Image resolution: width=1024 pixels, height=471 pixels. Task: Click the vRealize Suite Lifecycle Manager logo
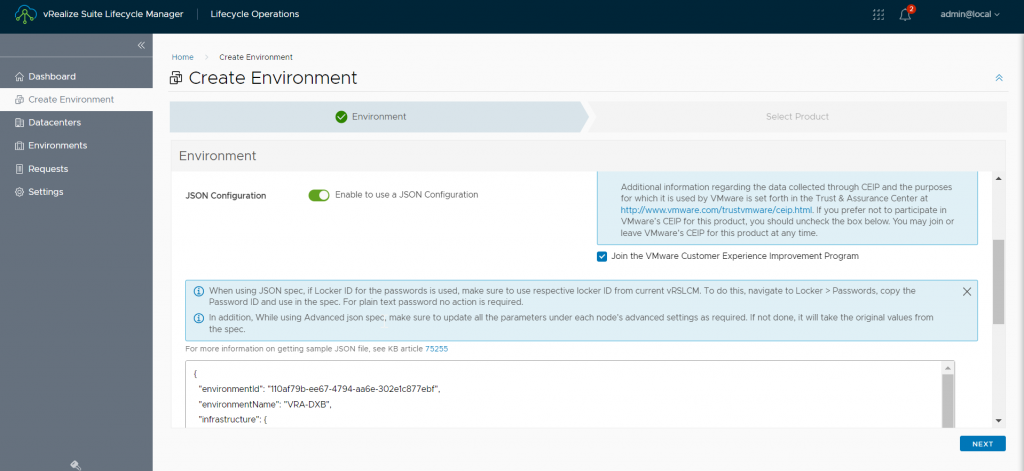tap(25, 14)
